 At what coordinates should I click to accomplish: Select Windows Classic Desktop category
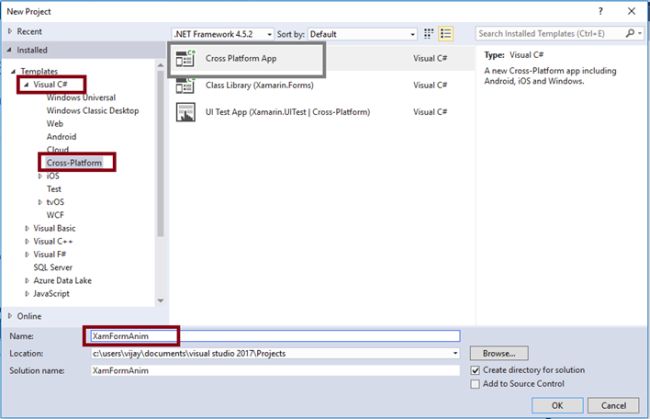coord(93,111)
